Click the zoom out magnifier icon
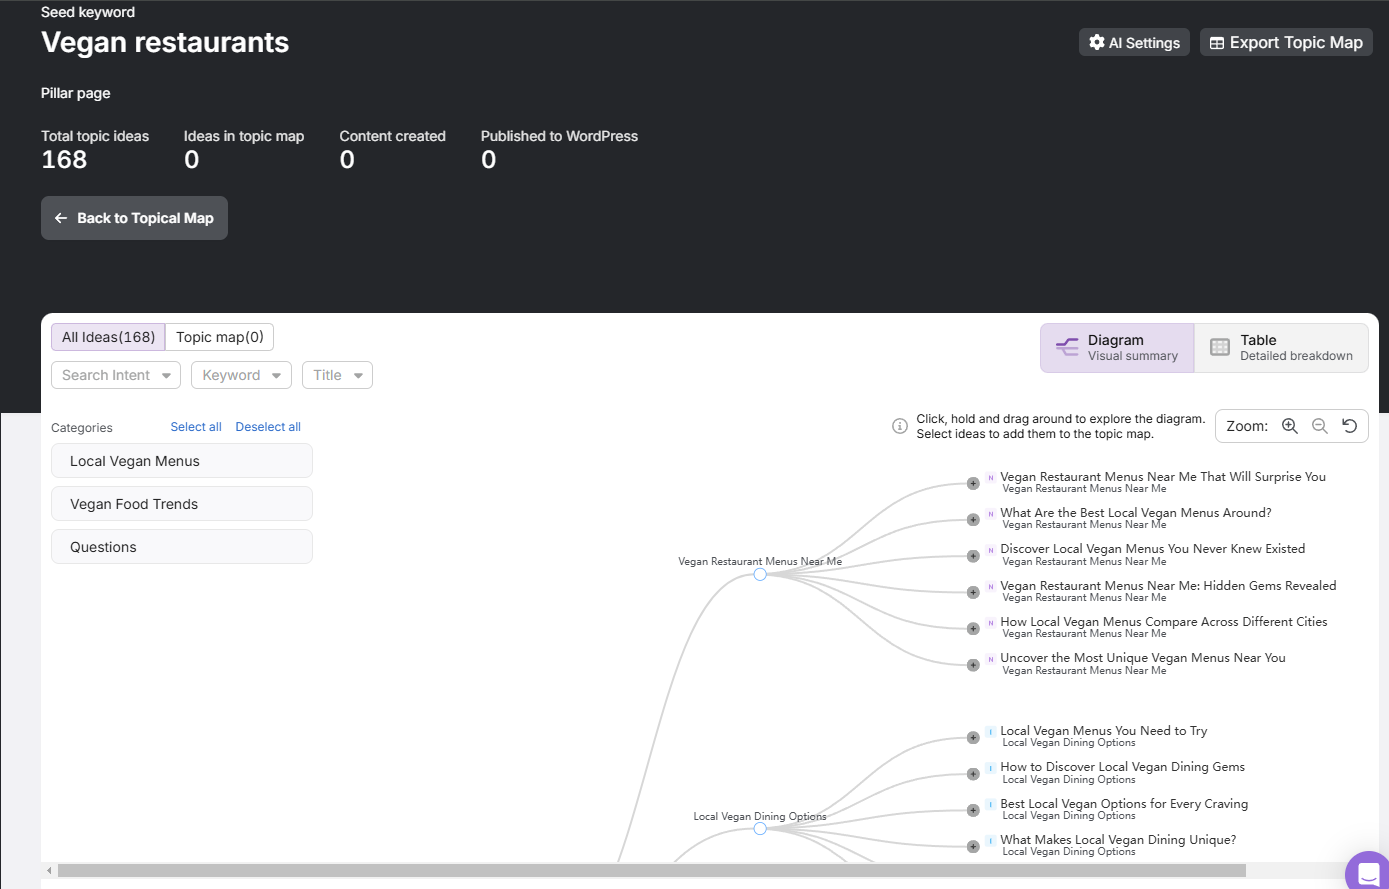The width and height of the screenshot is (1389, 889). (1320, 426)
